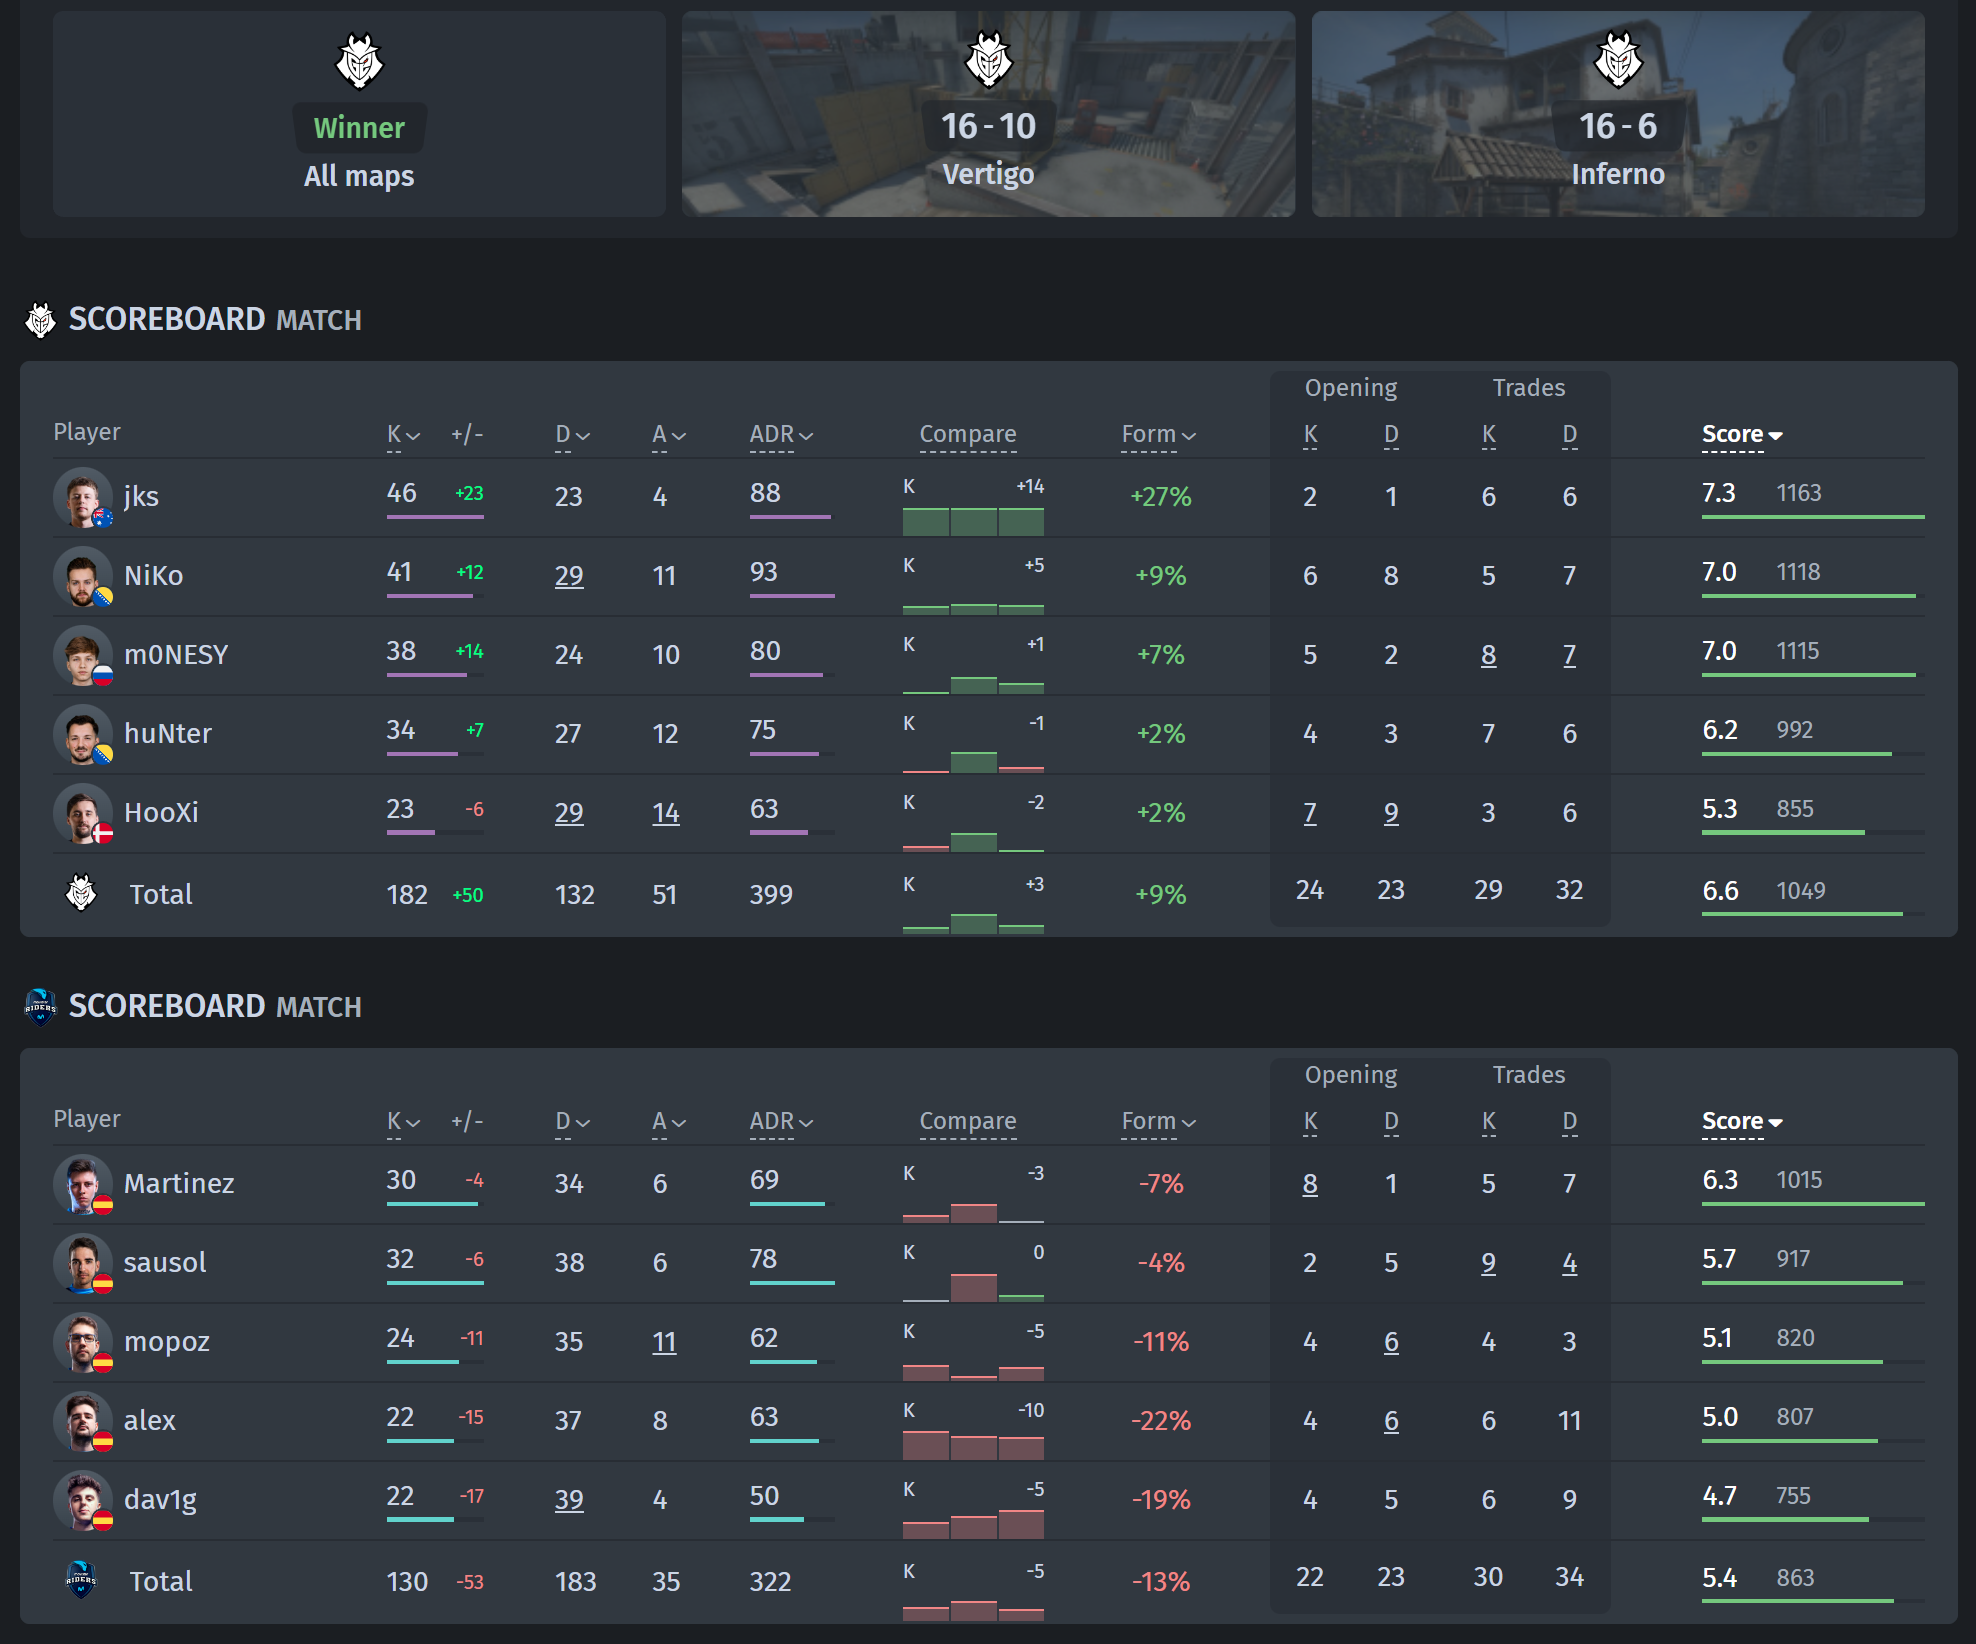Open huNter player name link
Screen dimensions: 1976x1644
pos(168,734)
